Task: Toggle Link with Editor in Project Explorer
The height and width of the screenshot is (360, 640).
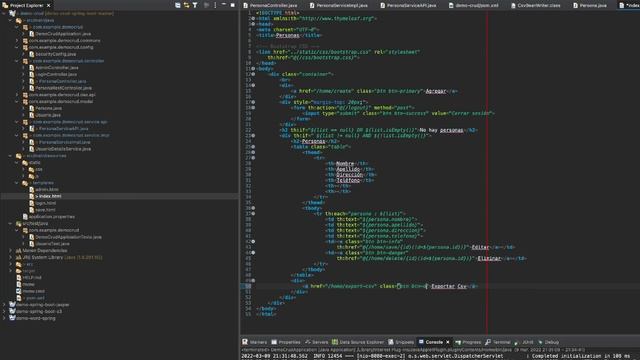Action: (187, 5)
